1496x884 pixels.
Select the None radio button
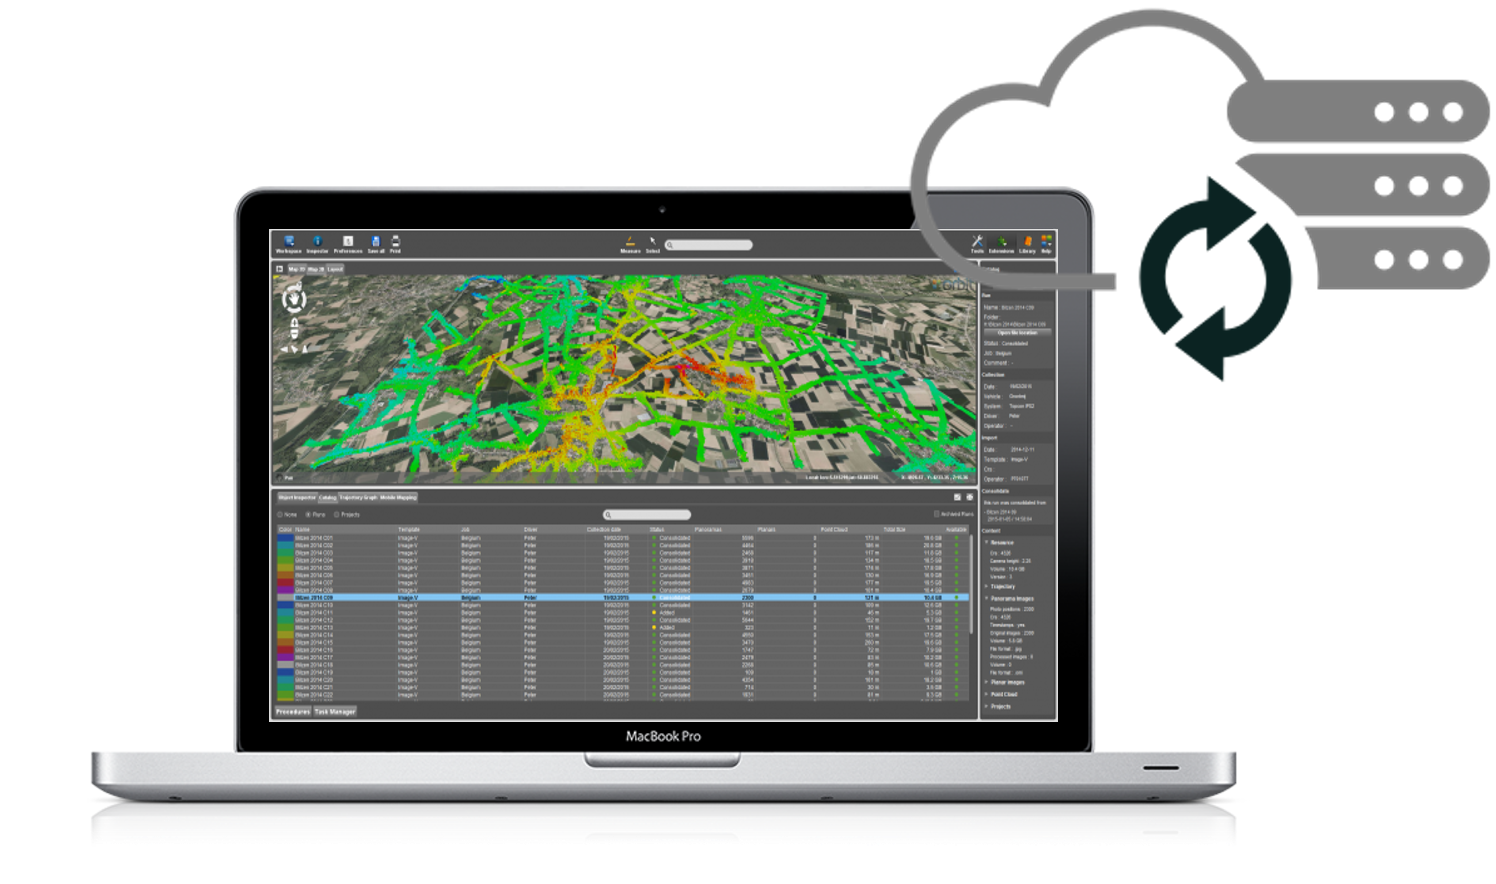click(280, 515)
